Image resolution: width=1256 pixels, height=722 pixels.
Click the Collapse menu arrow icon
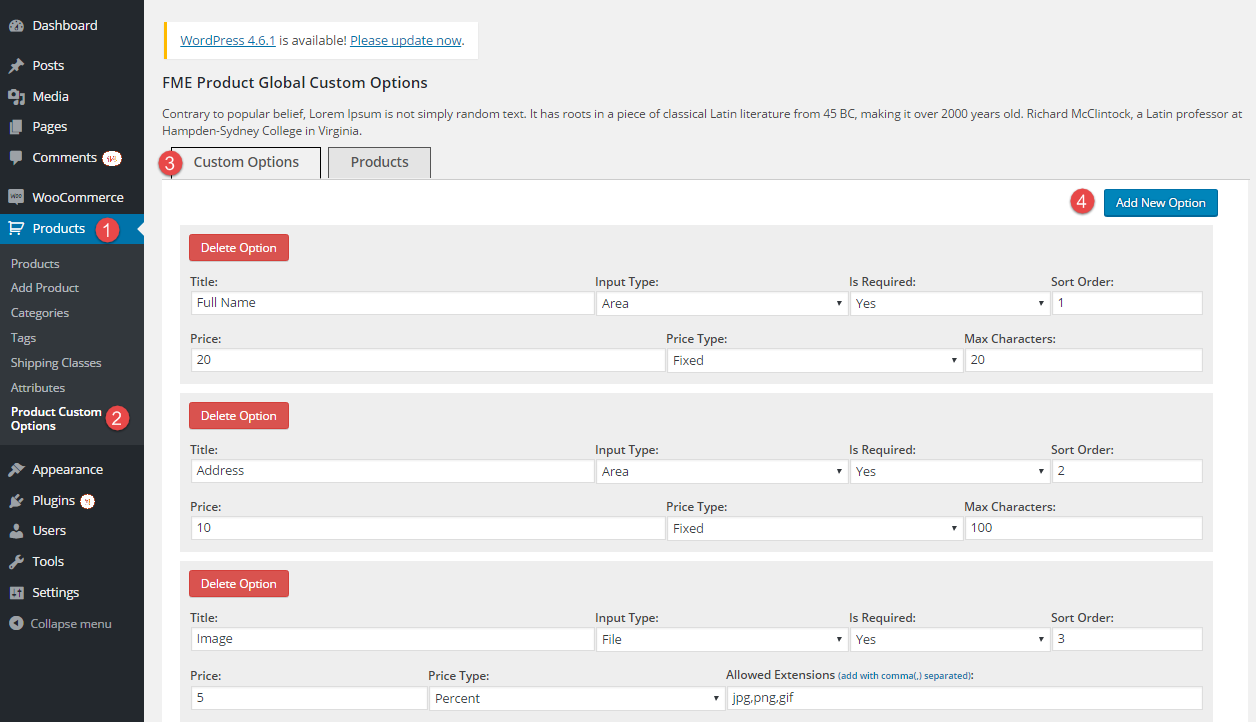tap(16, 624)
